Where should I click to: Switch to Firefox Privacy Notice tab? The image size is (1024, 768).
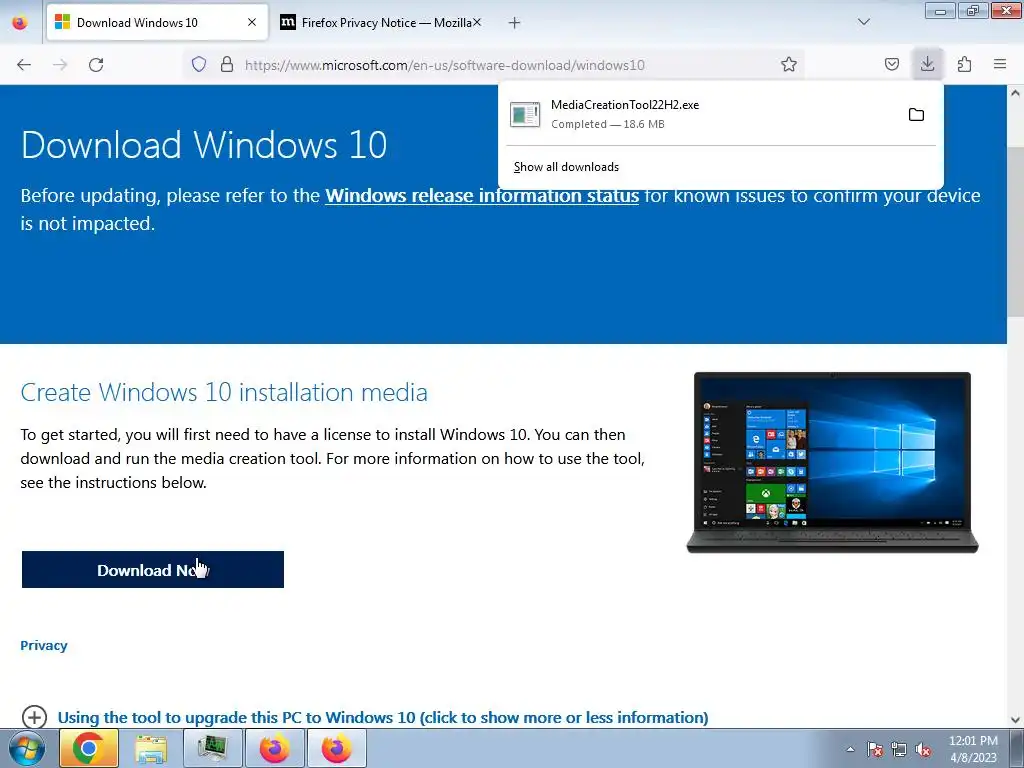pos(381,22)
